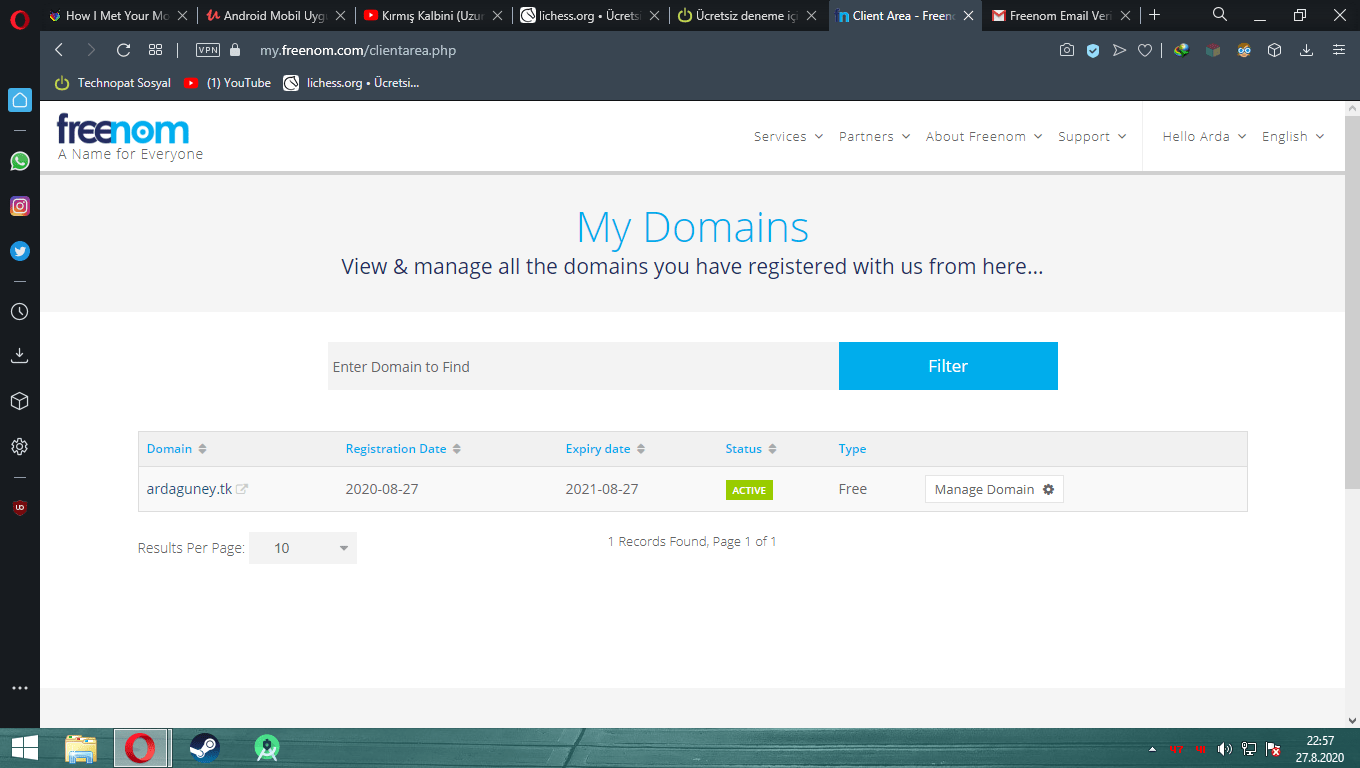Open the Results Per Page dropdown
The image size is (1360, 768).
303,548
